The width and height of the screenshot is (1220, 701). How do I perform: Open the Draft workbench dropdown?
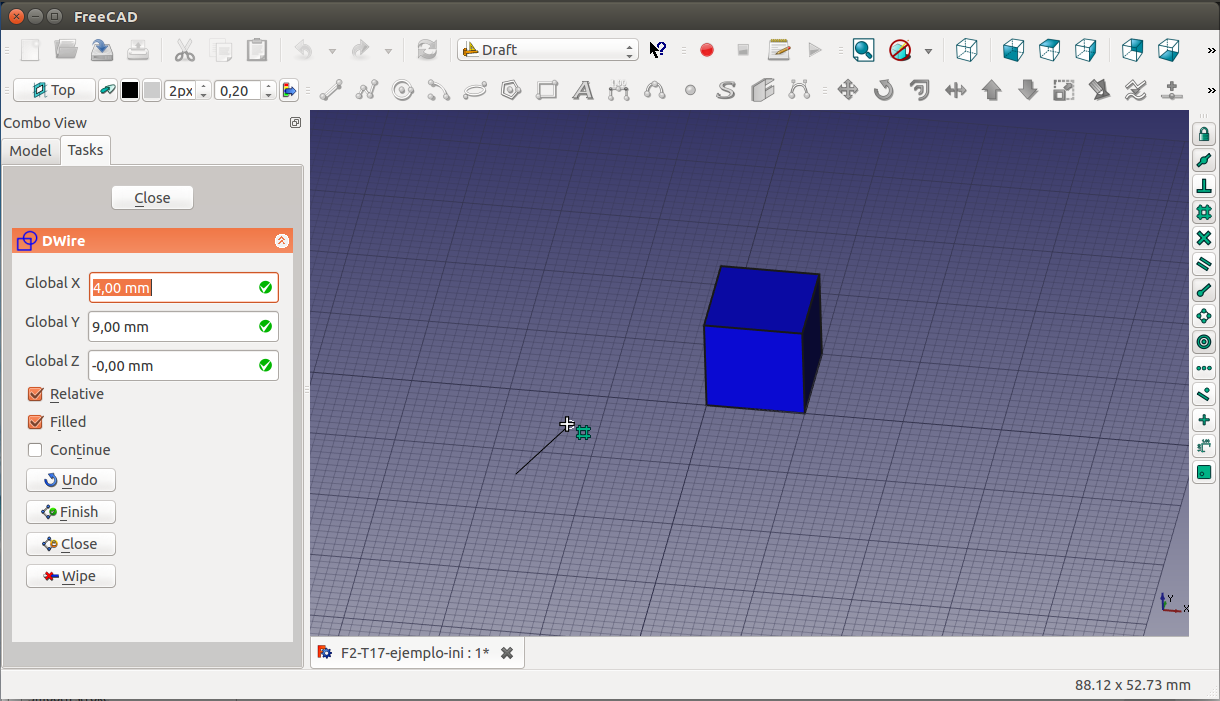click(x=547, y=50)
